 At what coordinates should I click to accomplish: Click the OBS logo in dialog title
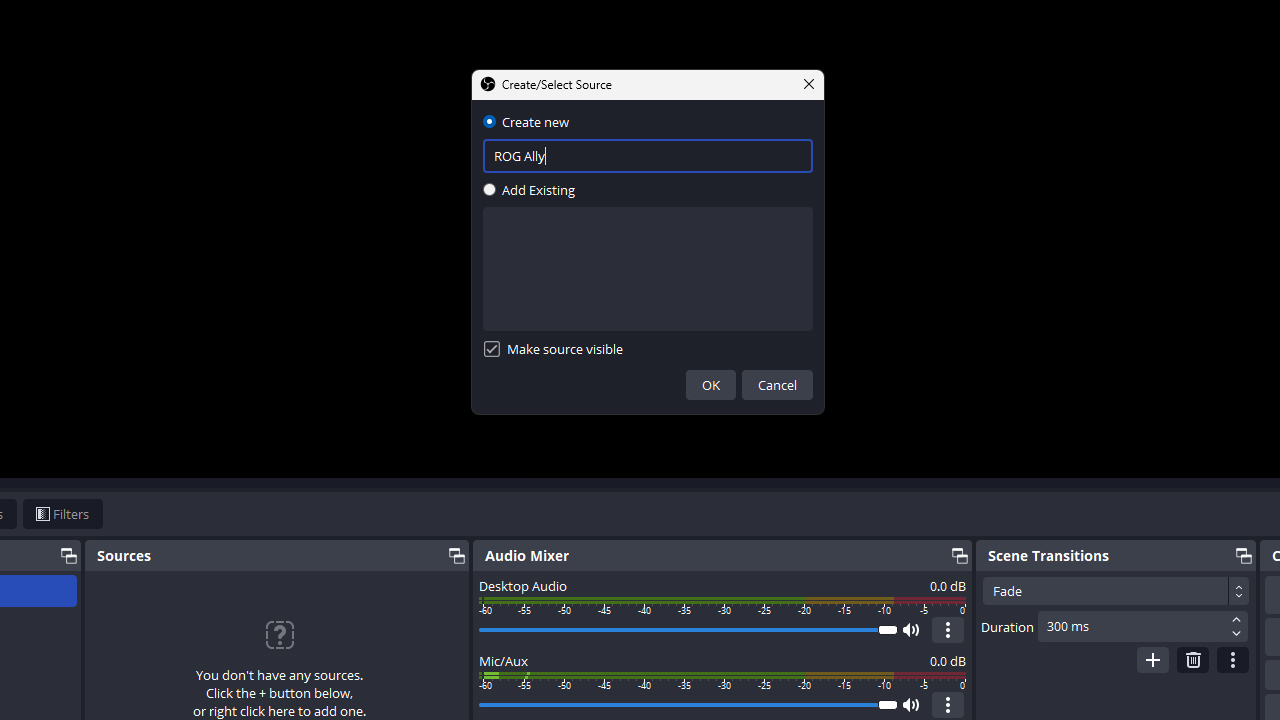(x=488, y=85)
